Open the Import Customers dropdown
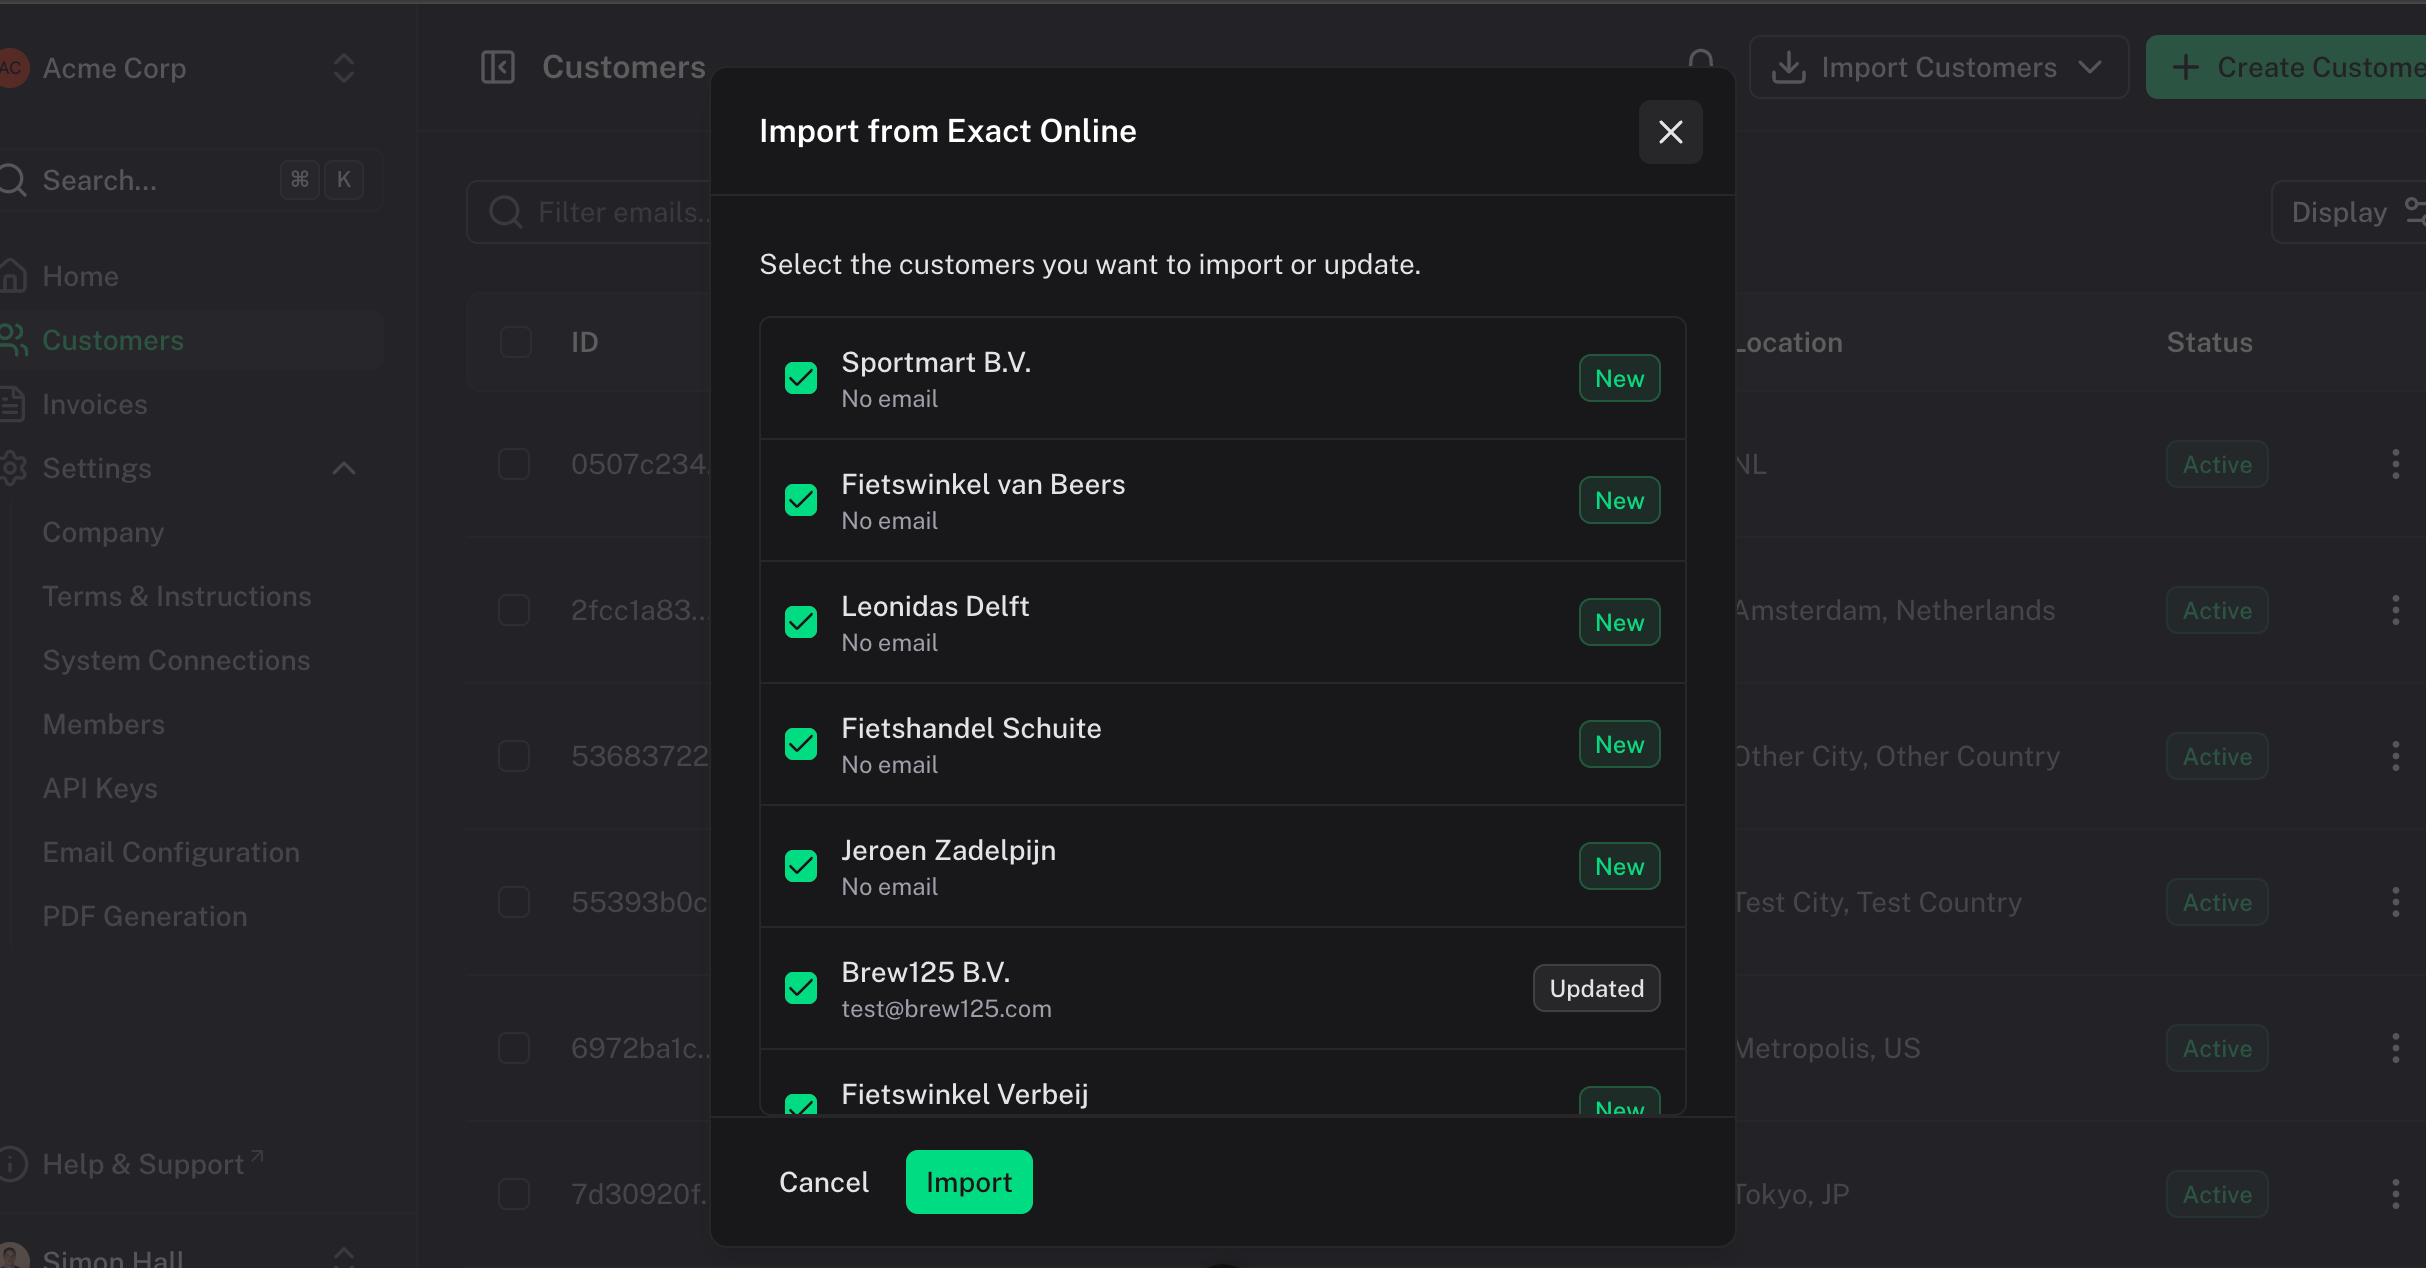This screenshot has width=2426, height=1268. pos(1938,67)
